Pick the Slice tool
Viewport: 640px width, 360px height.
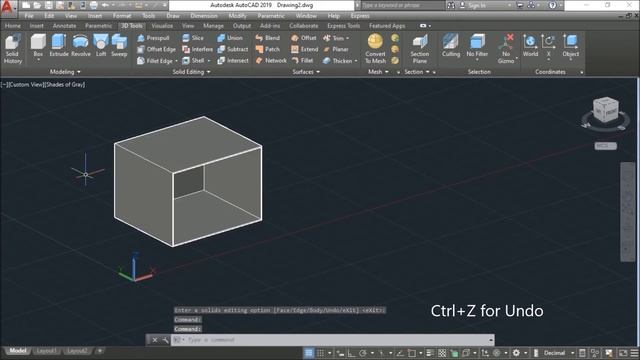193,38
